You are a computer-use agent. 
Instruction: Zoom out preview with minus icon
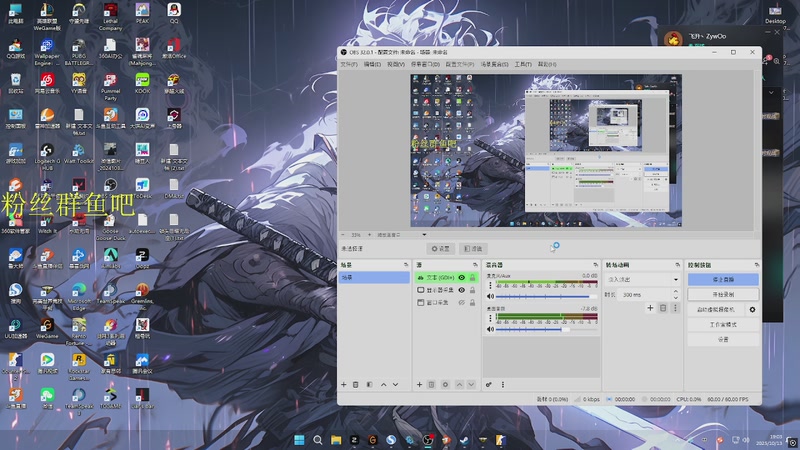coord(343,235)
